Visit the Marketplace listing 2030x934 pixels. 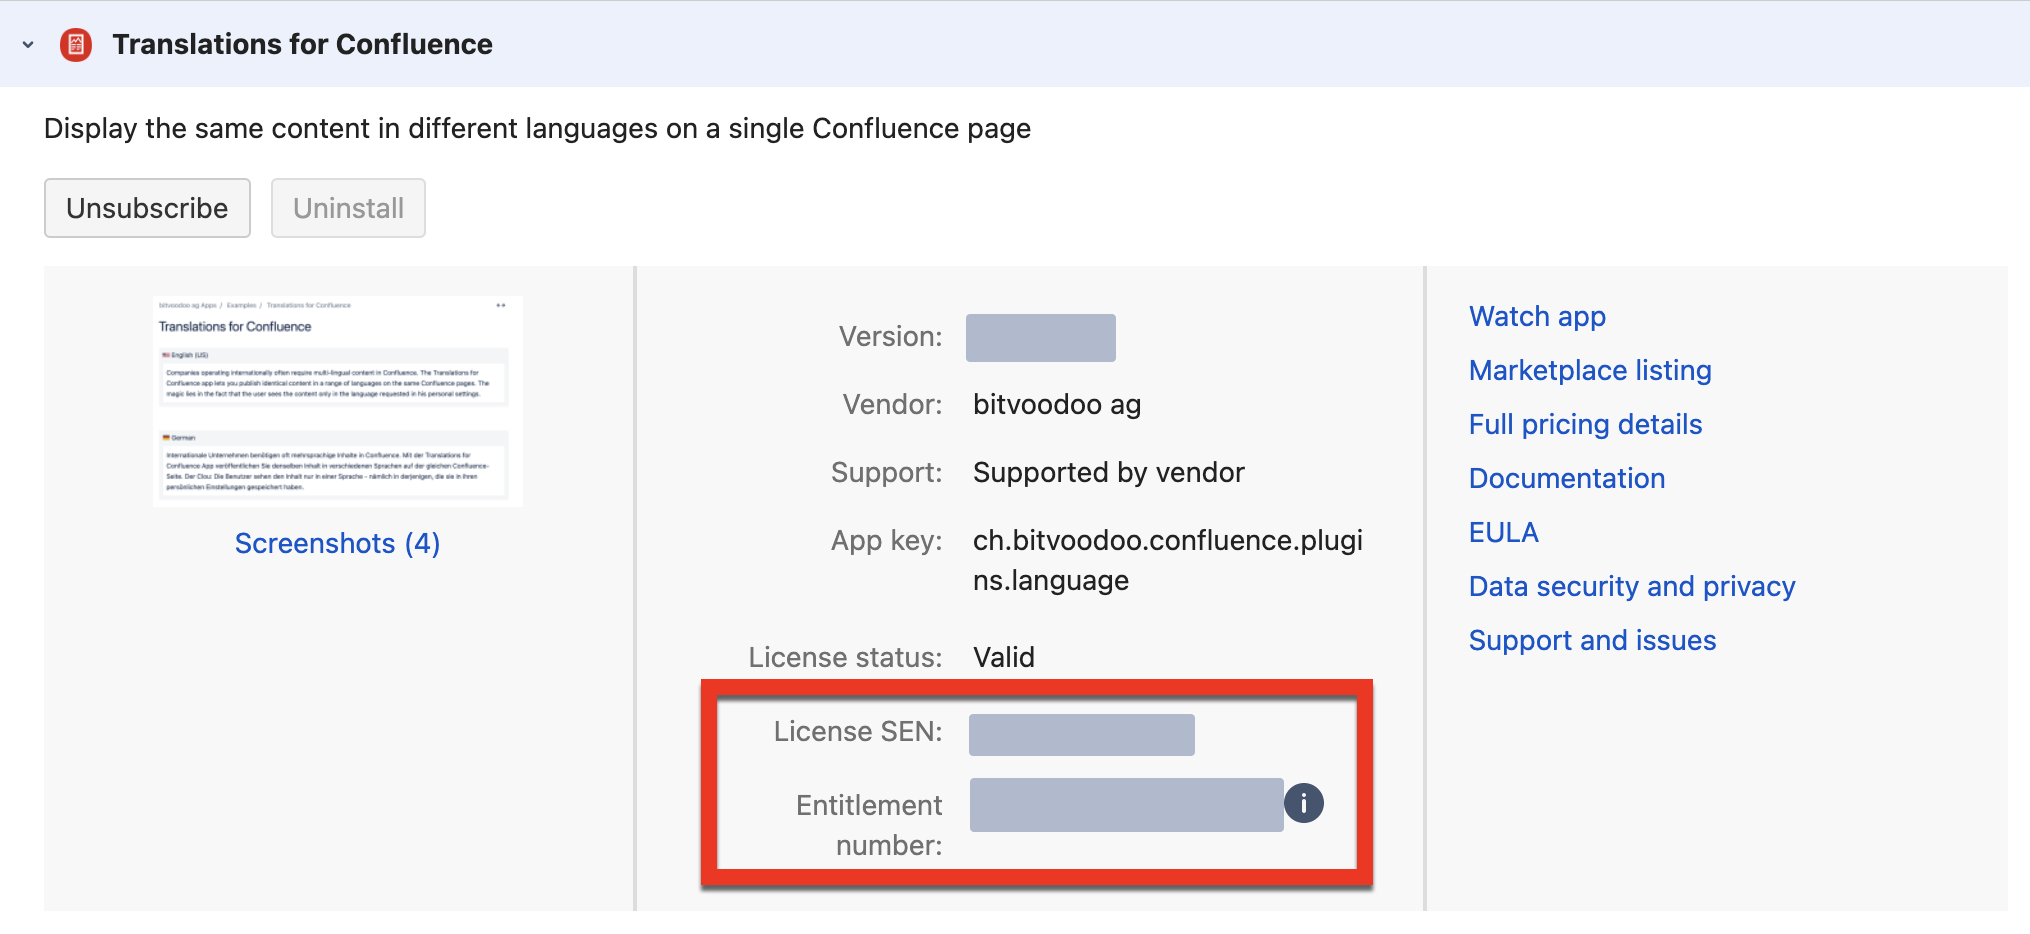click(x=1589, y=370)
